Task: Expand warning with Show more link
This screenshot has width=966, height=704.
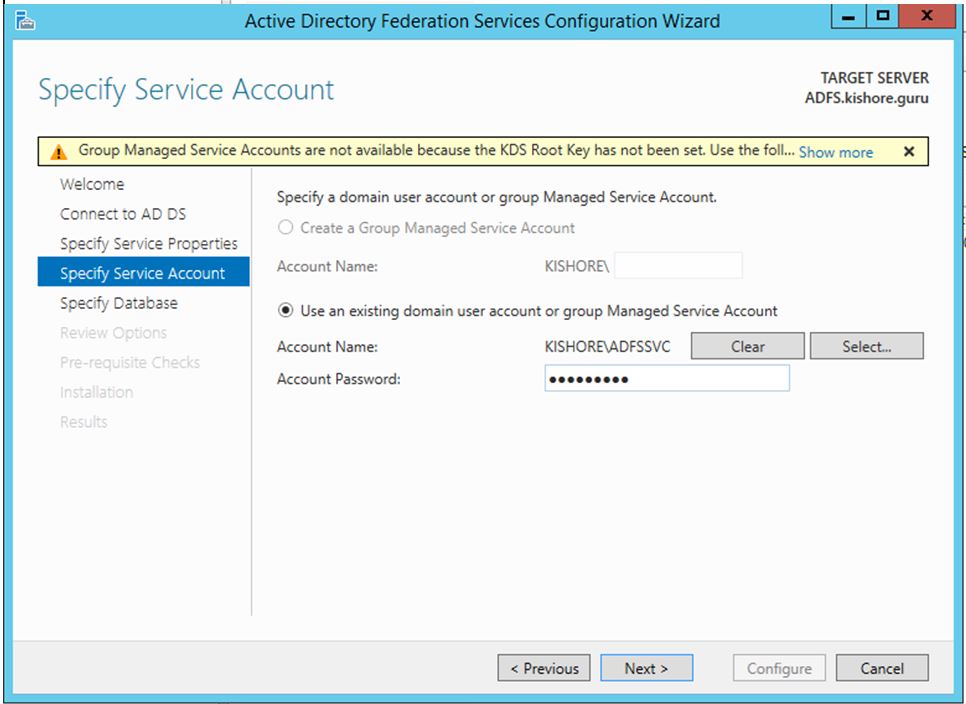Action: 835,152
